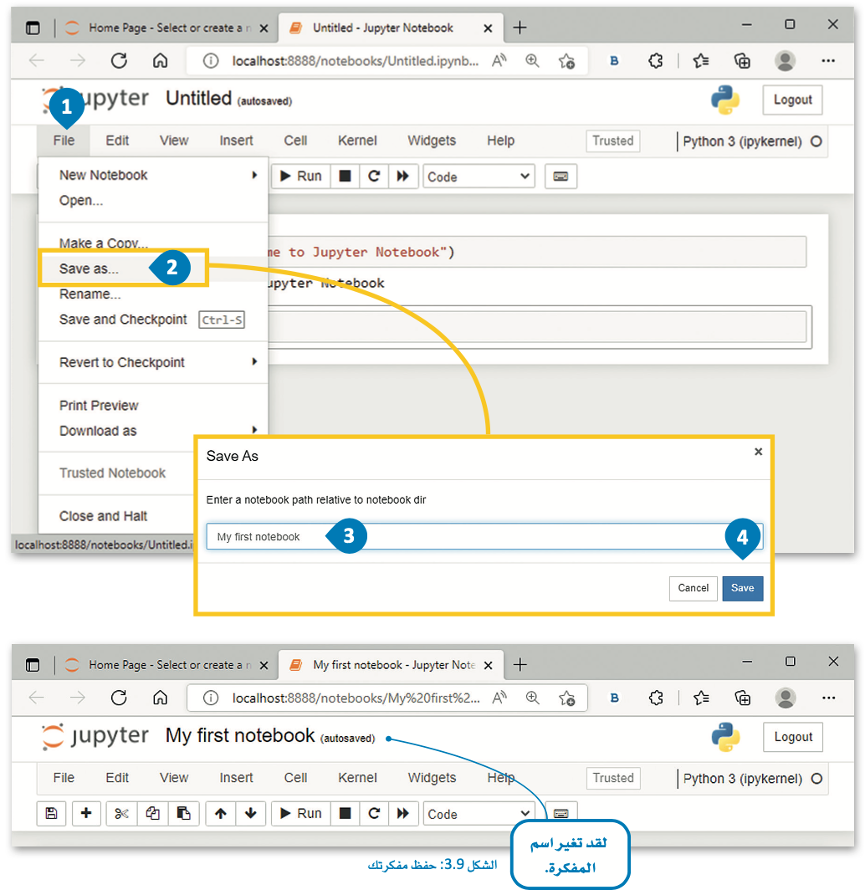Click Save in the Save As dialog

point(743,588)
